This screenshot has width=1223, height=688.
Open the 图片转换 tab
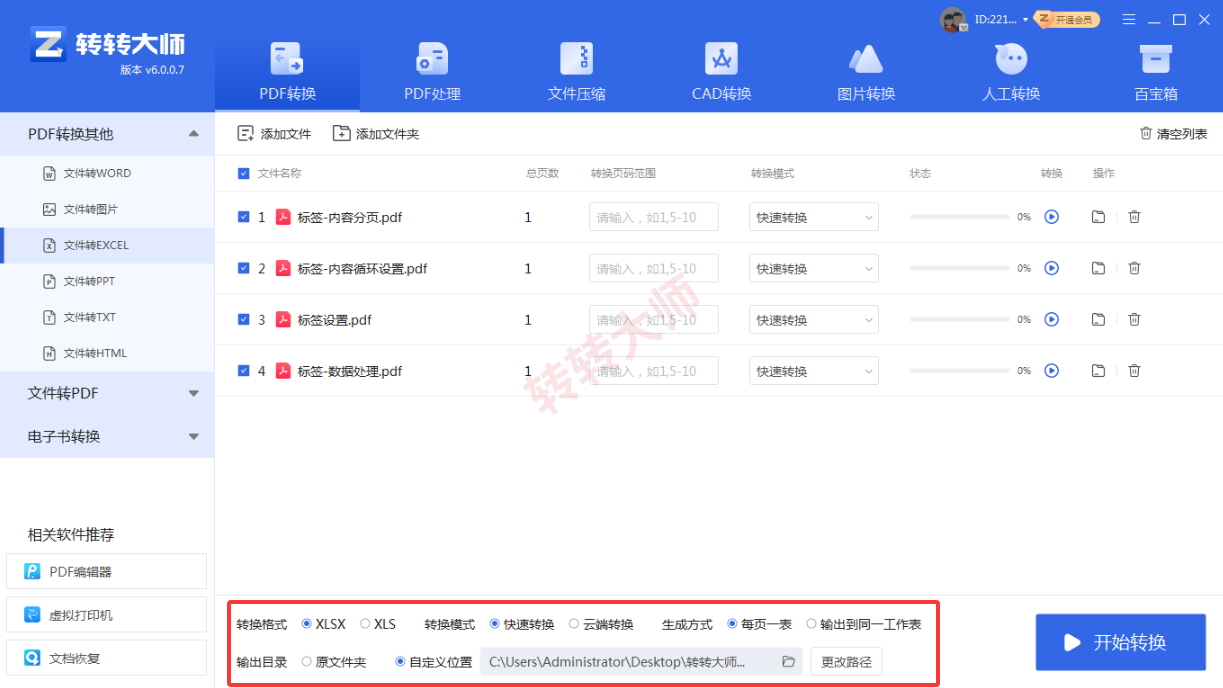pos(866,71)
